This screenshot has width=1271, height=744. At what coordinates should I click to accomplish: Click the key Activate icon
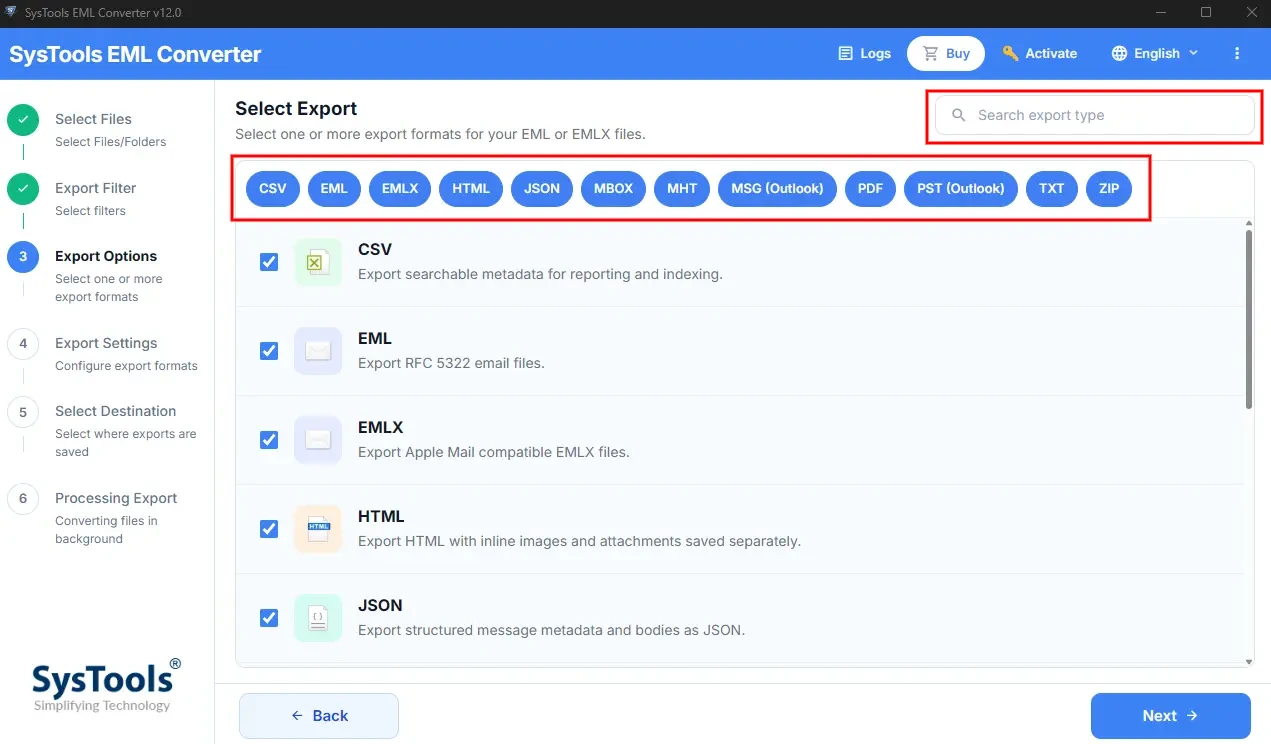click(1010, 53)
